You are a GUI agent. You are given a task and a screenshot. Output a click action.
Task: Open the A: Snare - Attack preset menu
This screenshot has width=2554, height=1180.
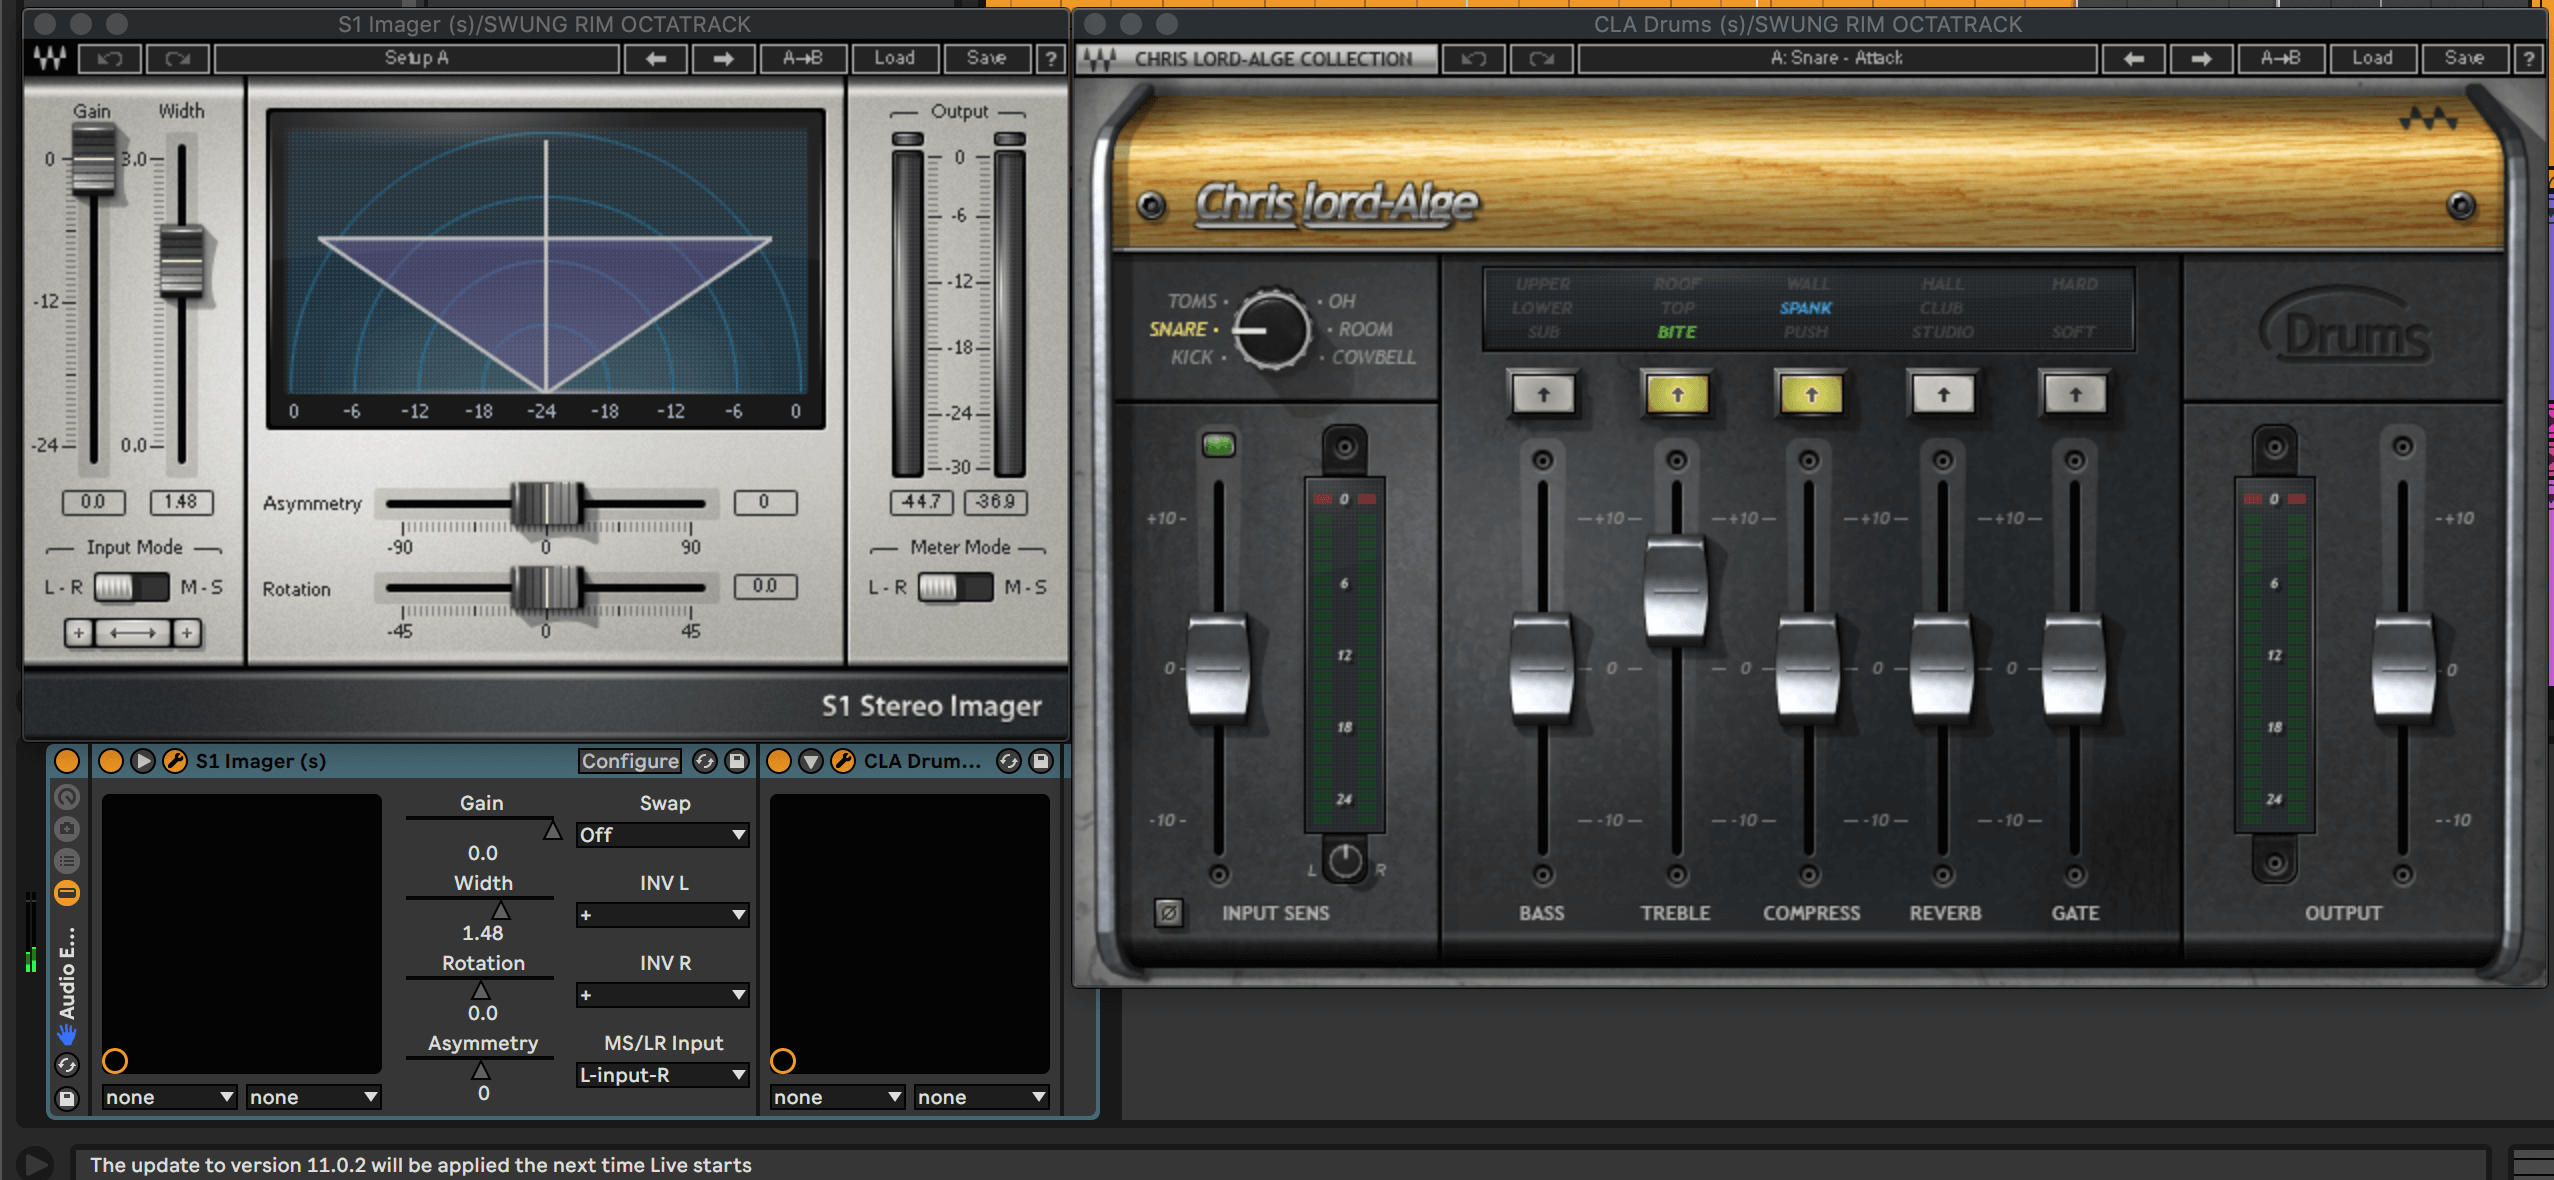coord(1837,59)
